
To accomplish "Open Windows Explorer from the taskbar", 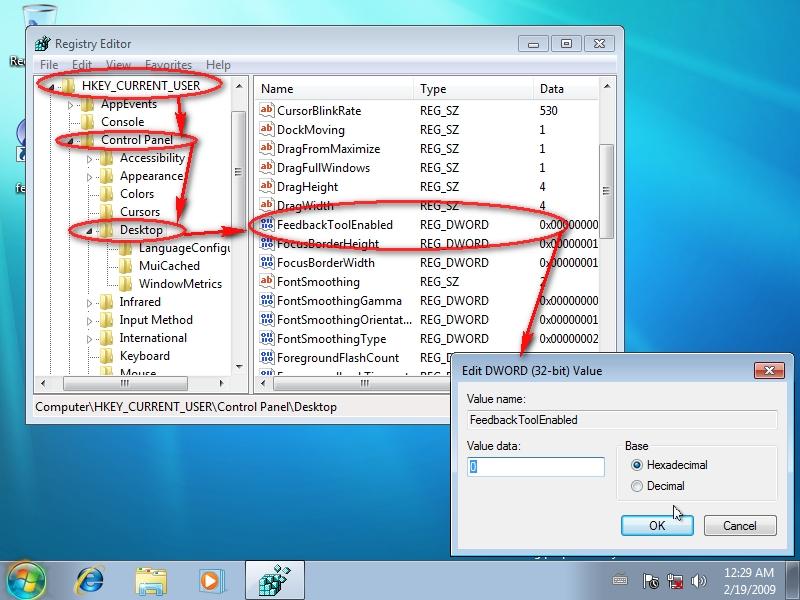I will pos(150,578).
